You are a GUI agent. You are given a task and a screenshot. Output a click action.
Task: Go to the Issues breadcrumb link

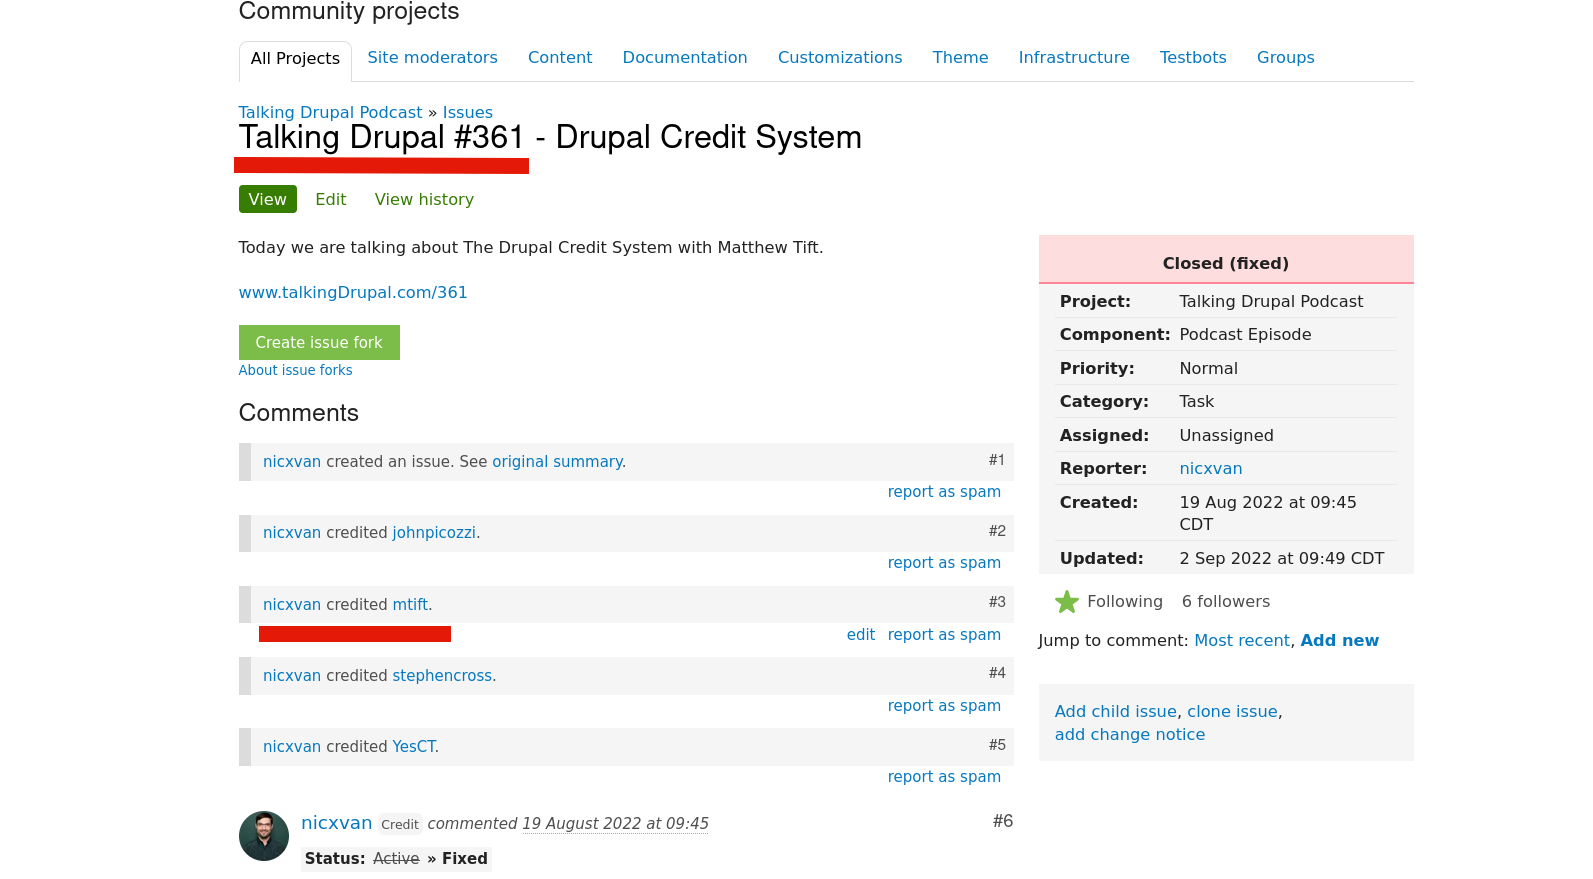coord(467,113)
